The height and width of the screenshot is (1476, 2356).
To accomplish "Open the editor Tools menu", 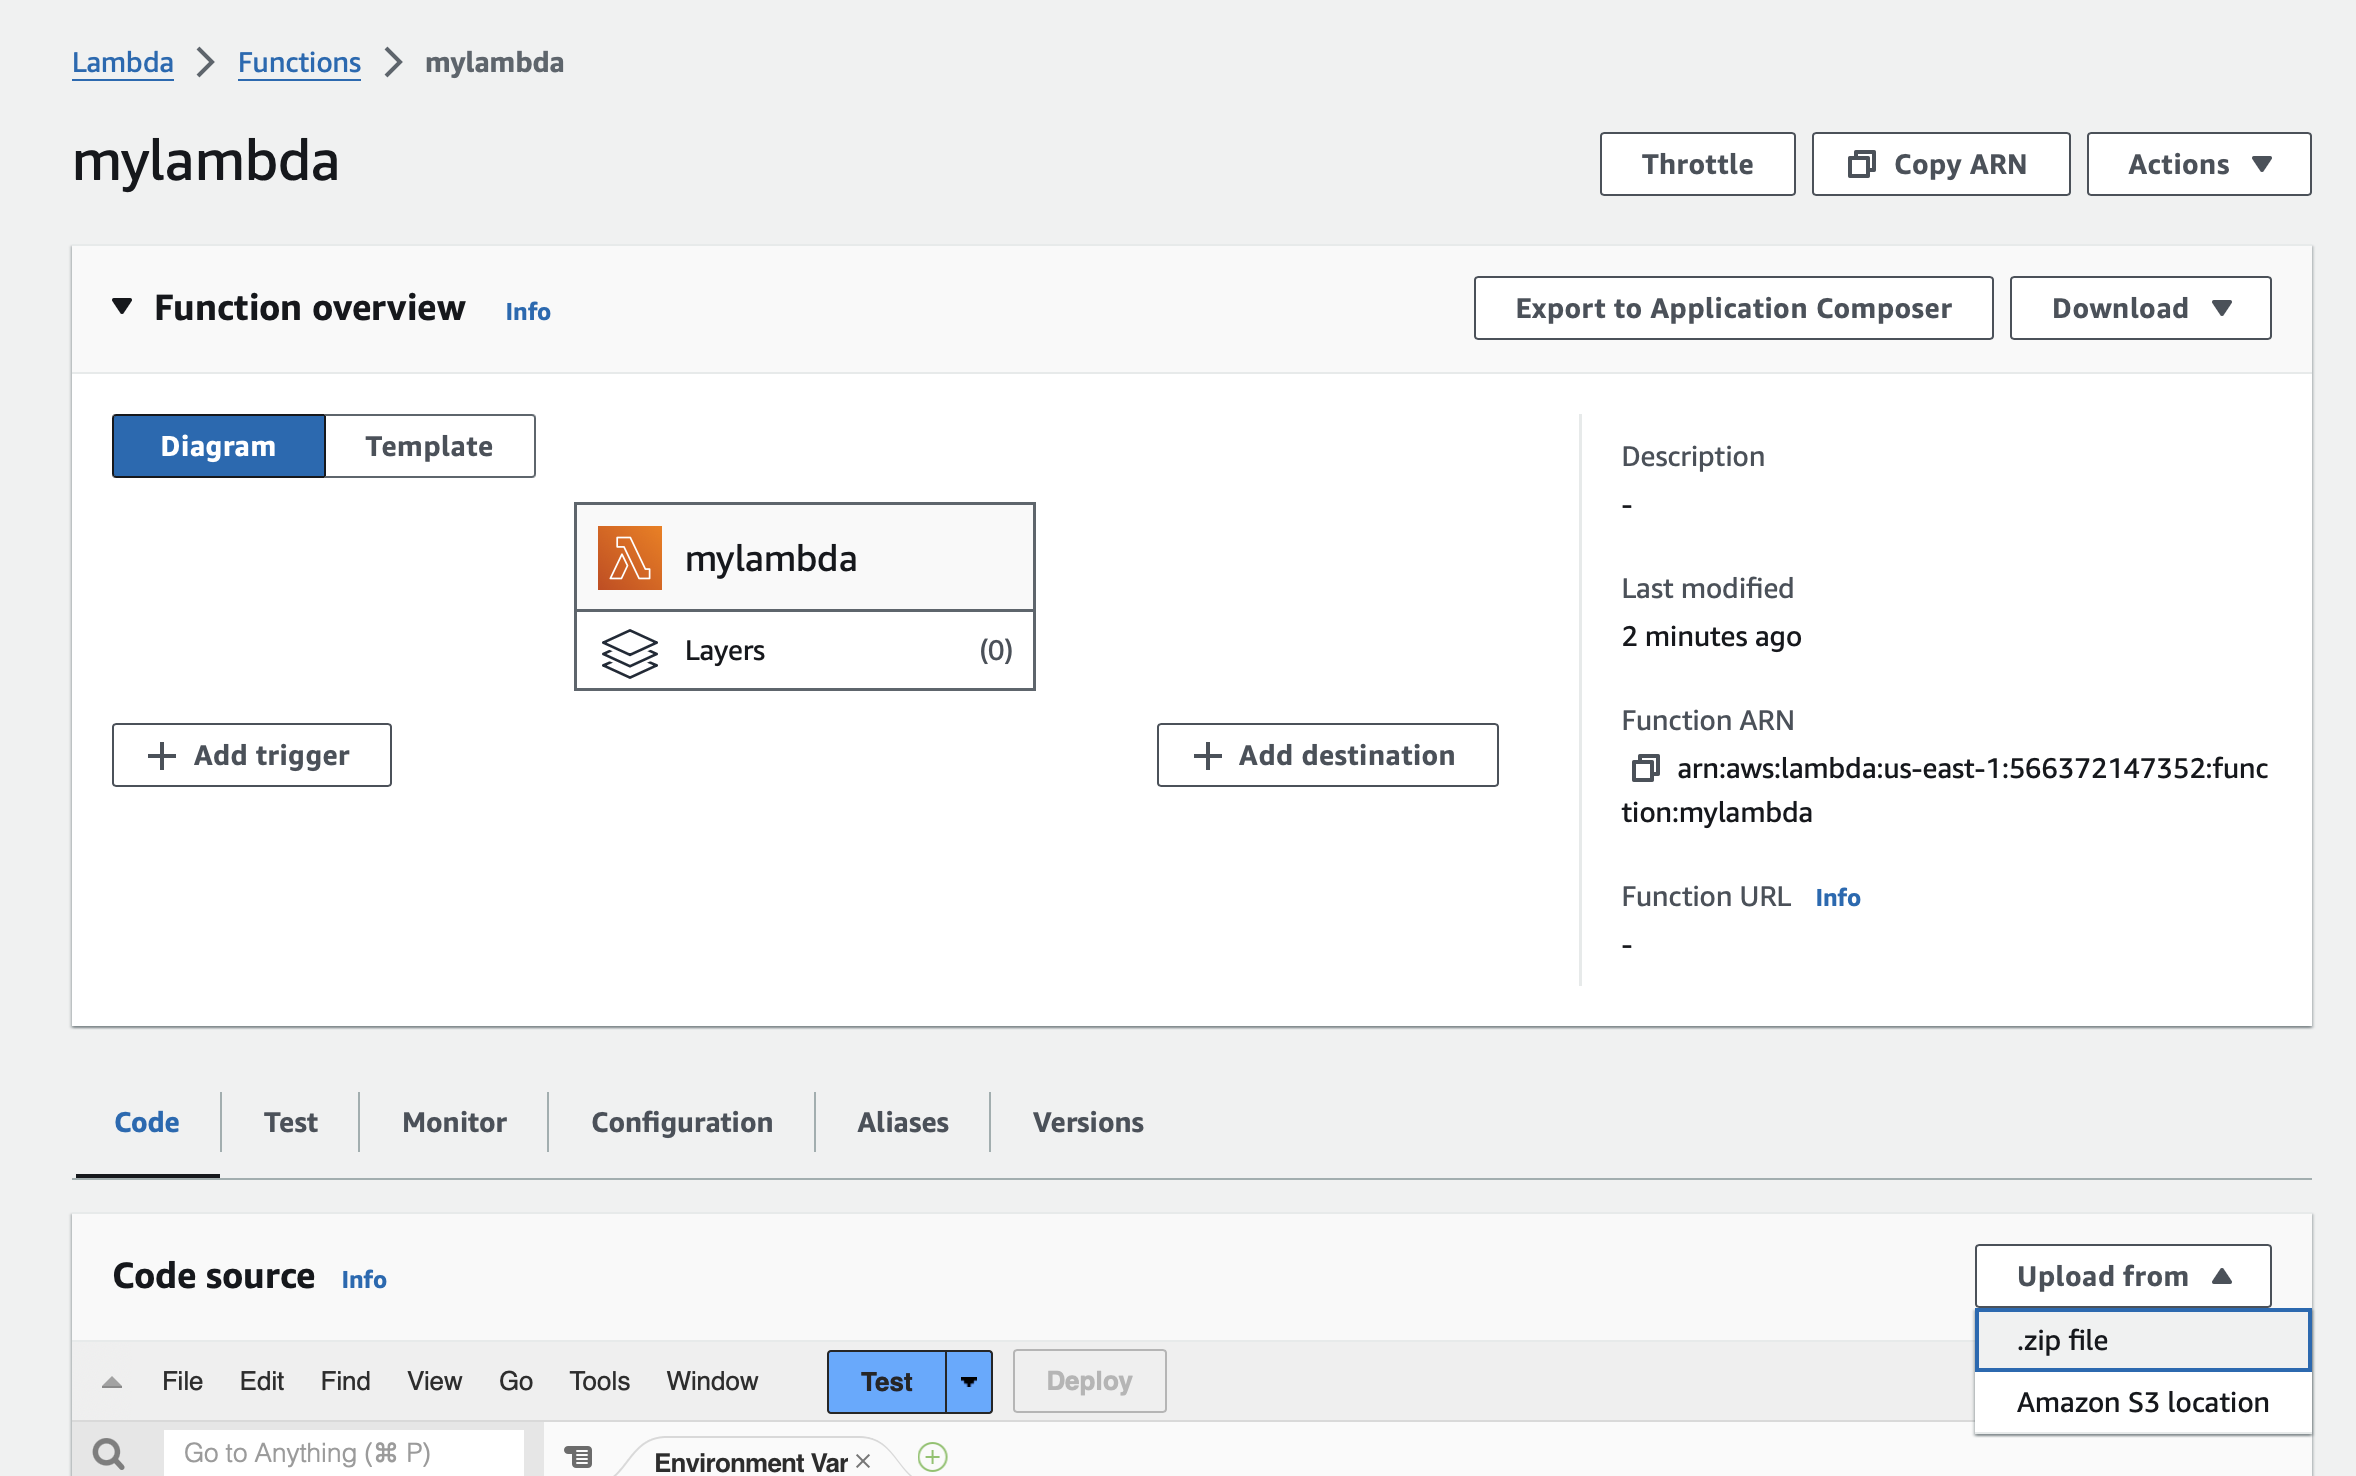I will tap(600, 1381).
